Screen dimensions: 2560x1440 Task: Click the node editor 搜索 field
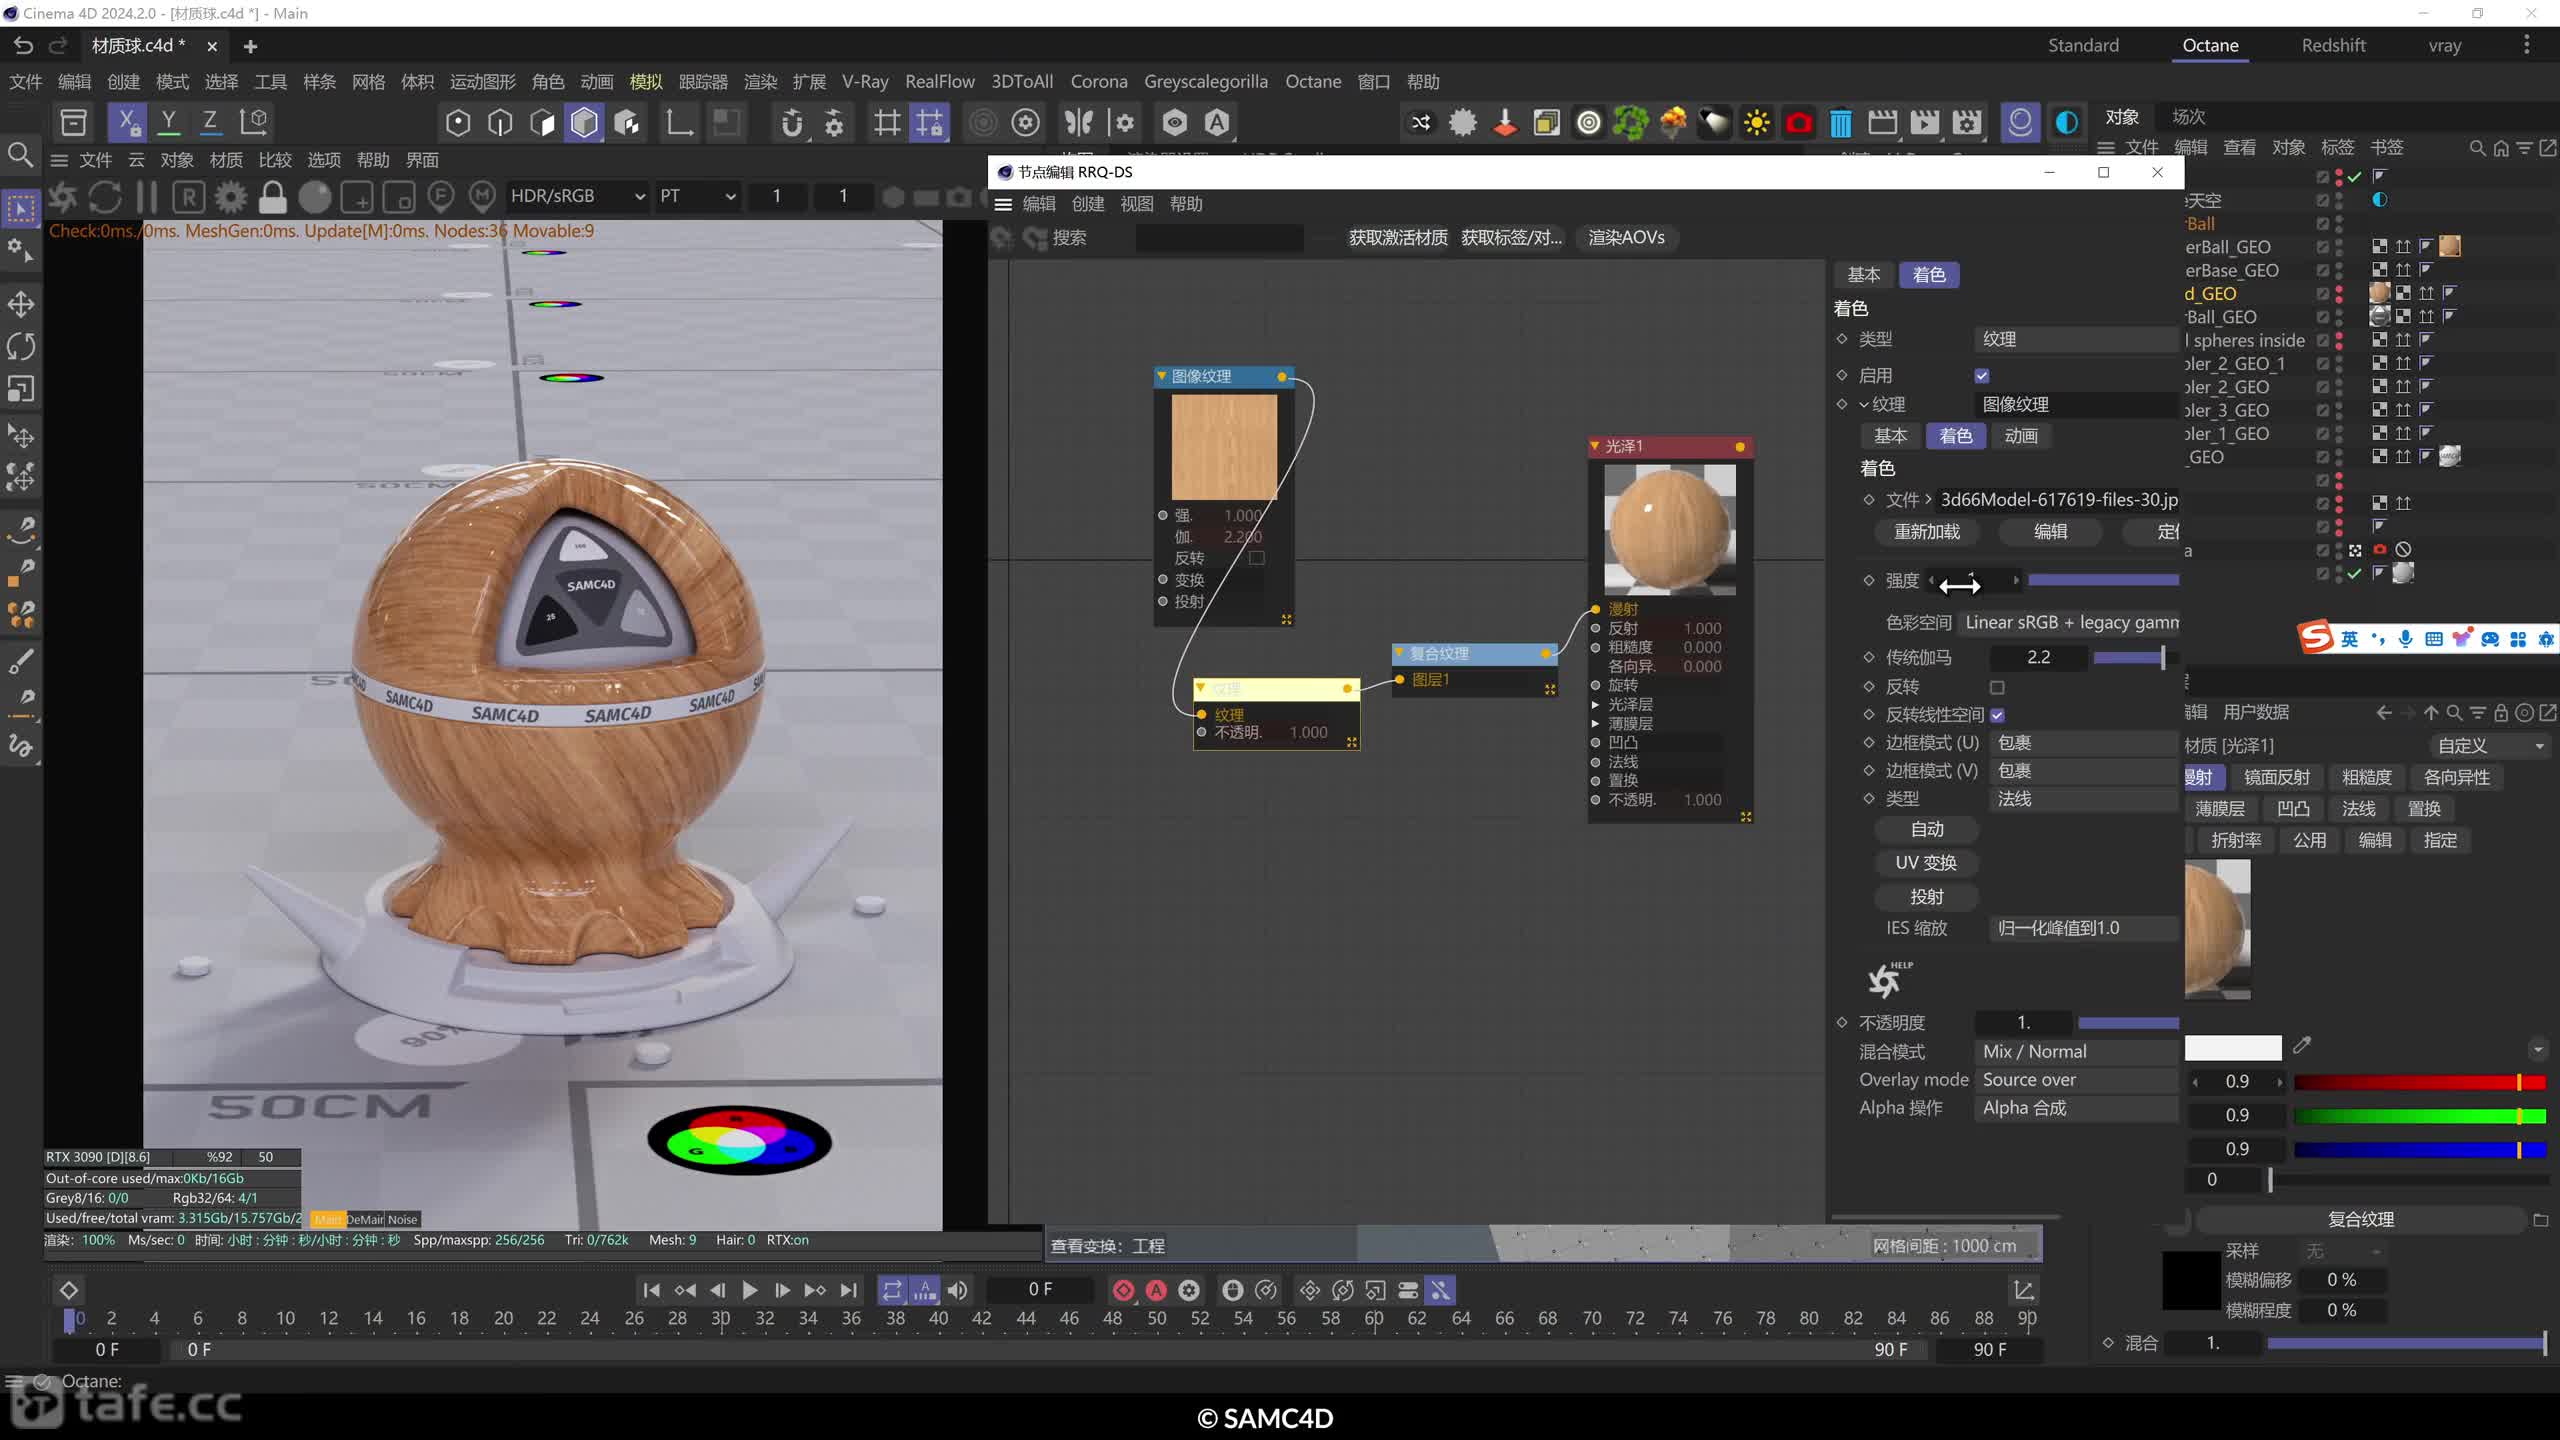tap(1219, 238)
